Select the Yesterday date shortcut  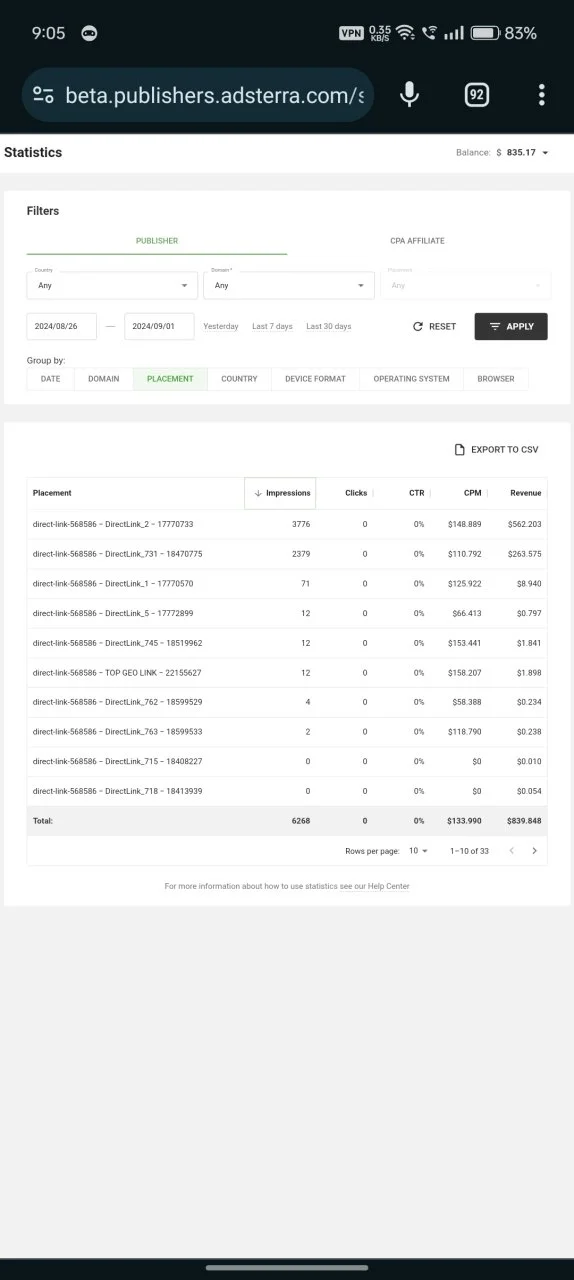click(221, 327)
